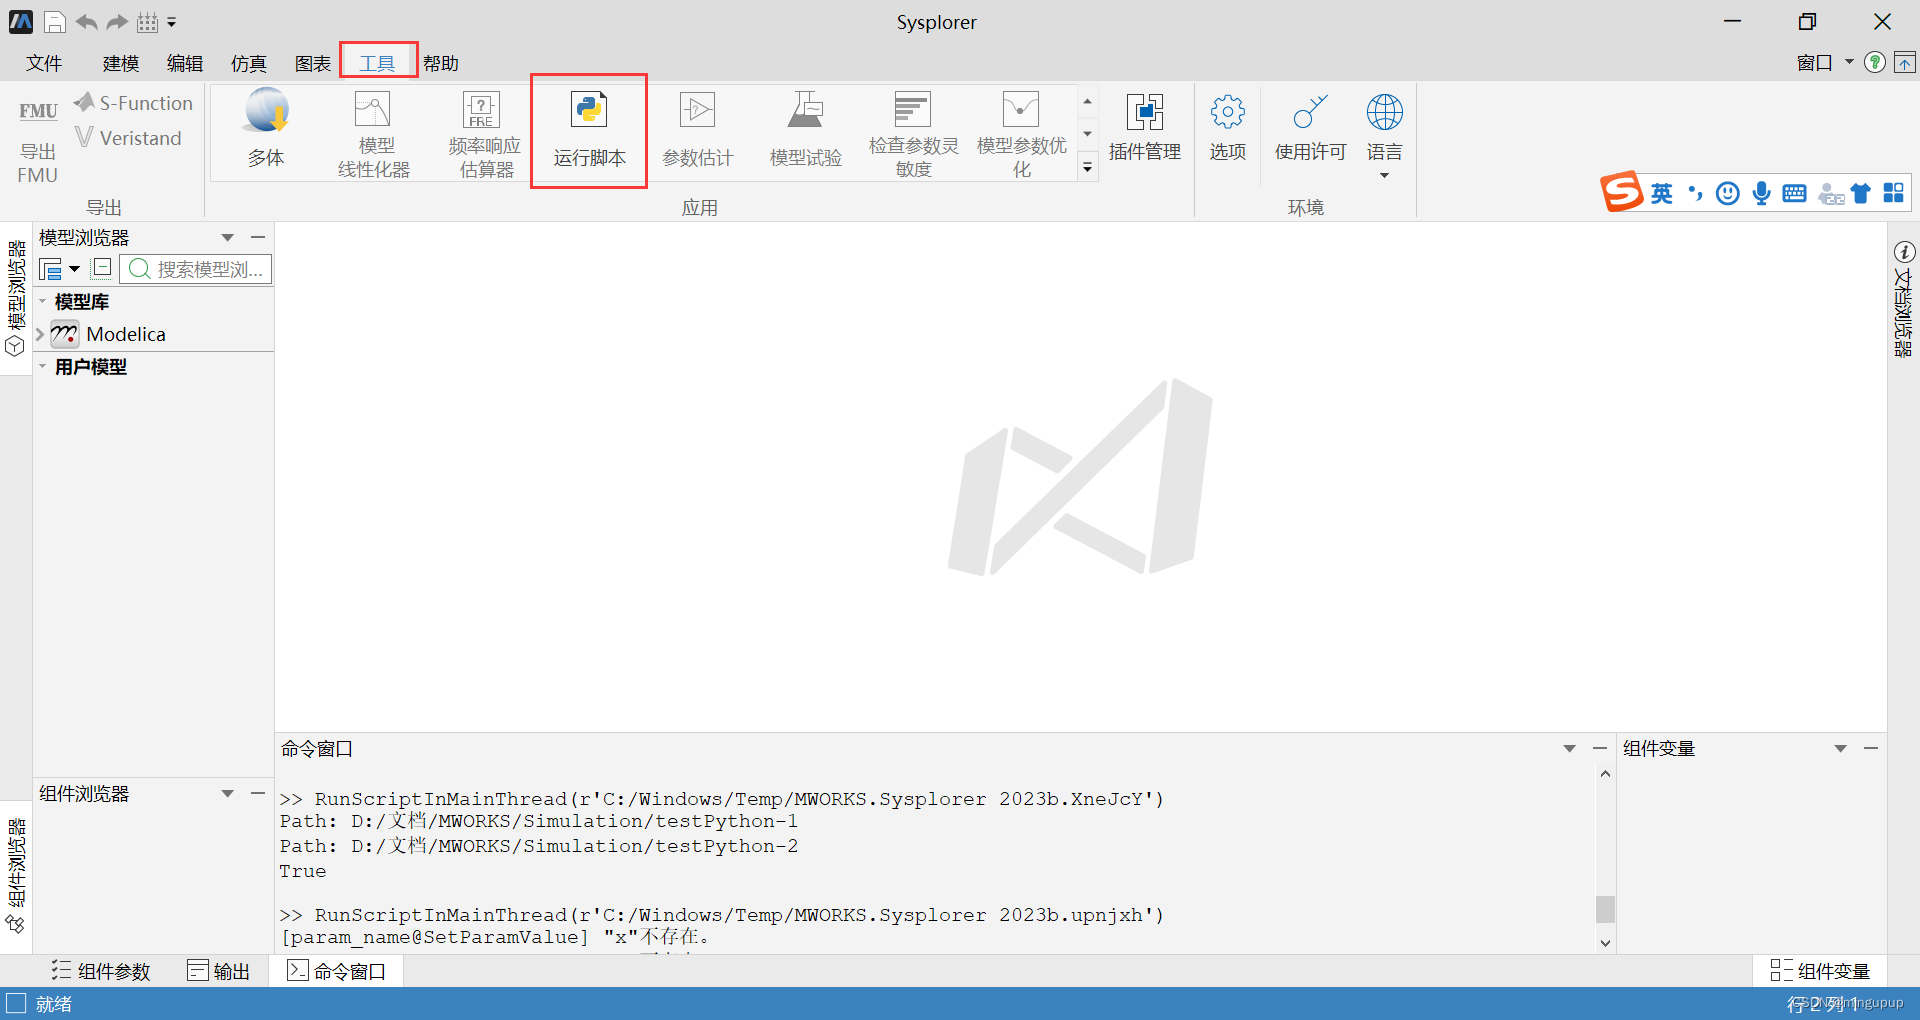
Task: Open the 参数估计 tool
Action: coord(699,130)
